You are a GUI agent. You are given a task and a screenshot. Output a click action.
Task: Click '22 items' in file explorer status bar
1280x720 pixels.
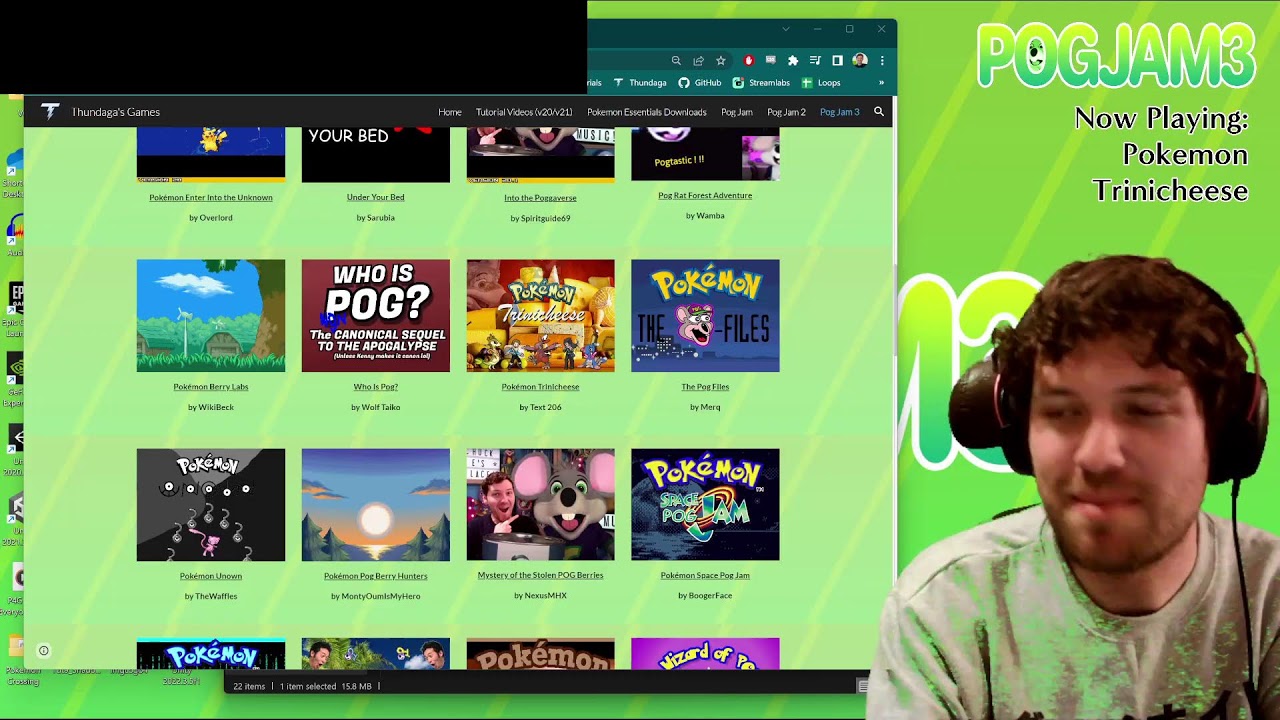coord(249,687)
